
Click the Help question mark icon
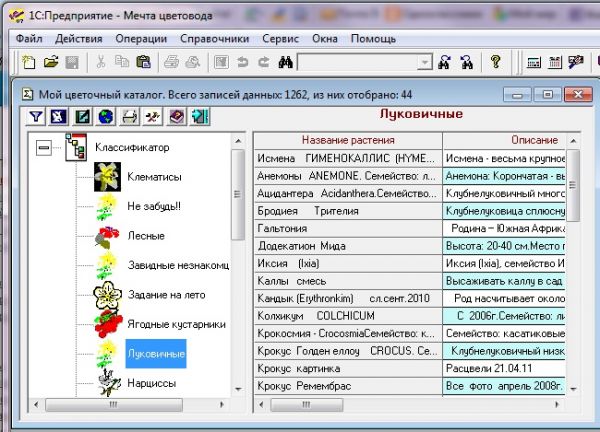point(496,62)
